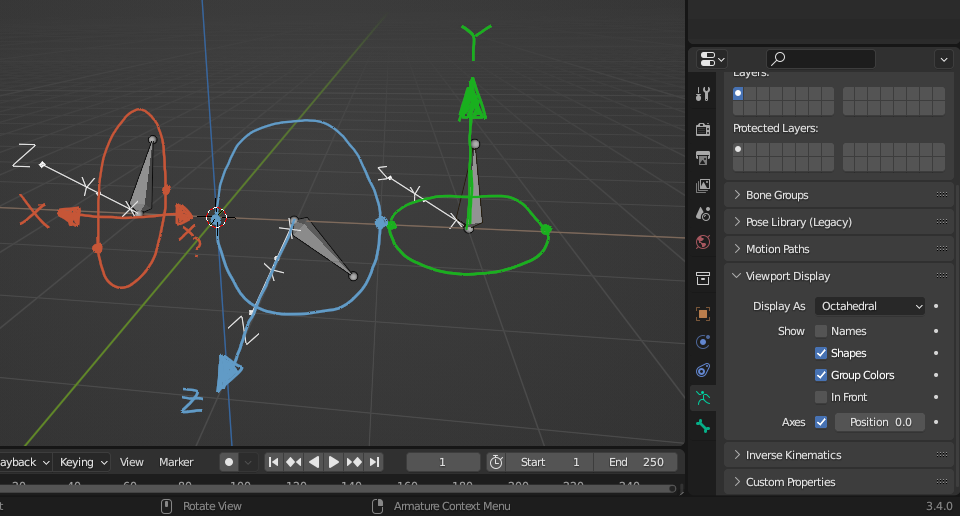960x516 pixels.
Task: Open the Collection properties tab
Action: (x=703, y=279)
